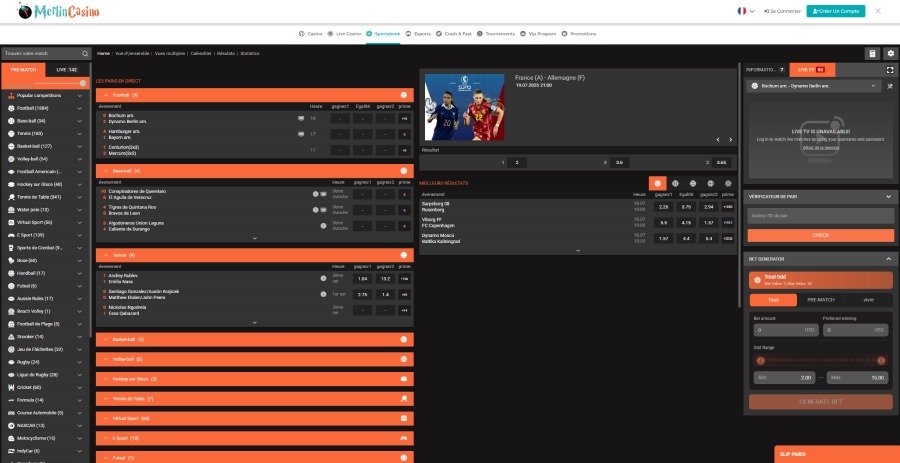Viewport: 900px width, 463px height.
Task: Switch to the LIVE 142 tab
Action: [x=67, y=69]
